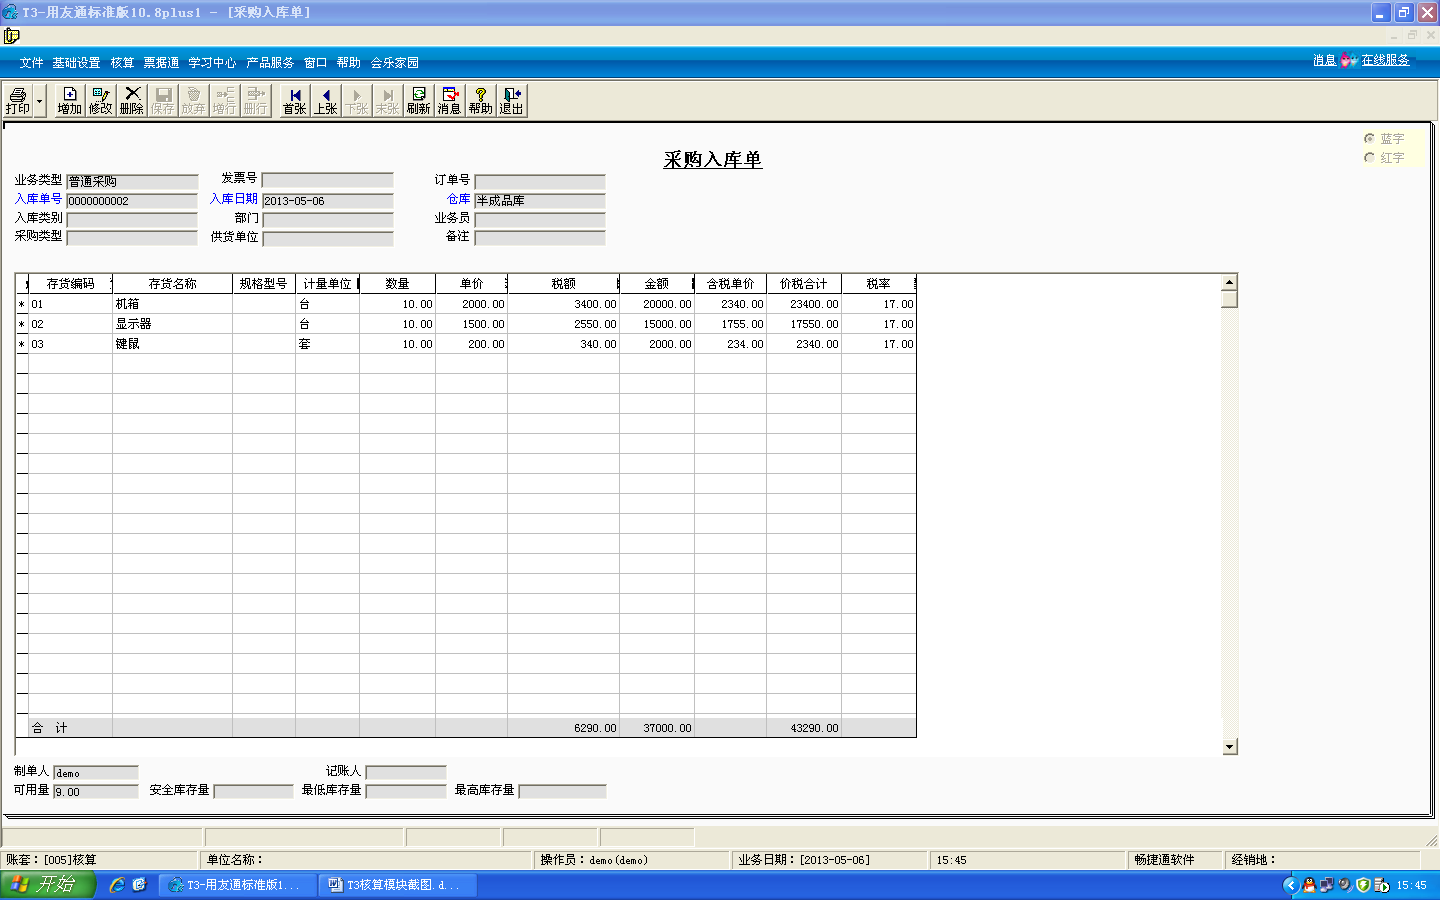Click the 帮助 help toolbar icon
The image size is (1440, 900).
pyautogui.click(x=480, y=101)
